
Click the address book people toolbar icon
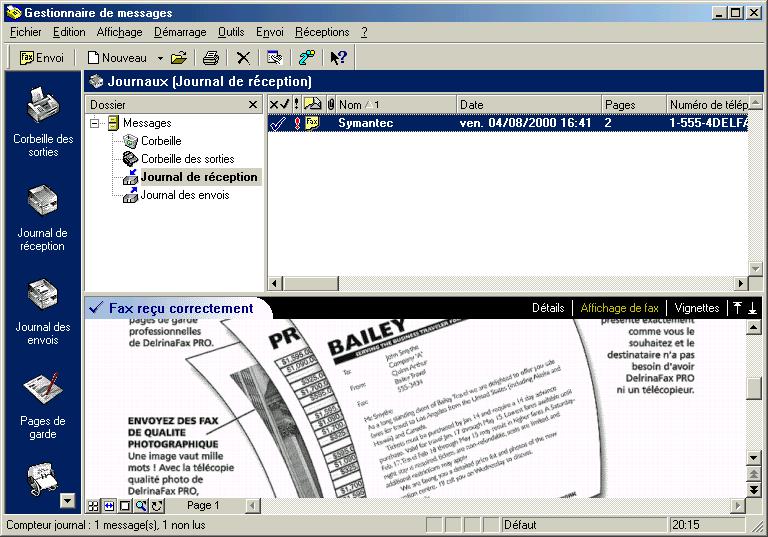point(307,58)
